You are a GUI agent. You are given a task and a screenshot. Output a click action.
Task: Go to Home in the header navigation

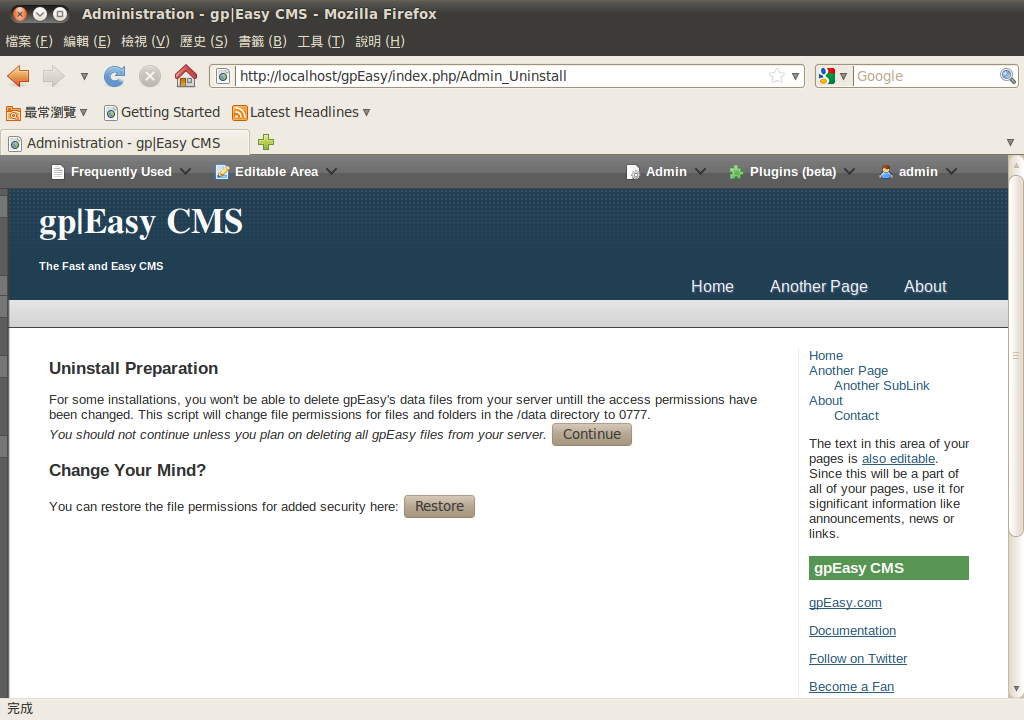[x=712, y=286]
